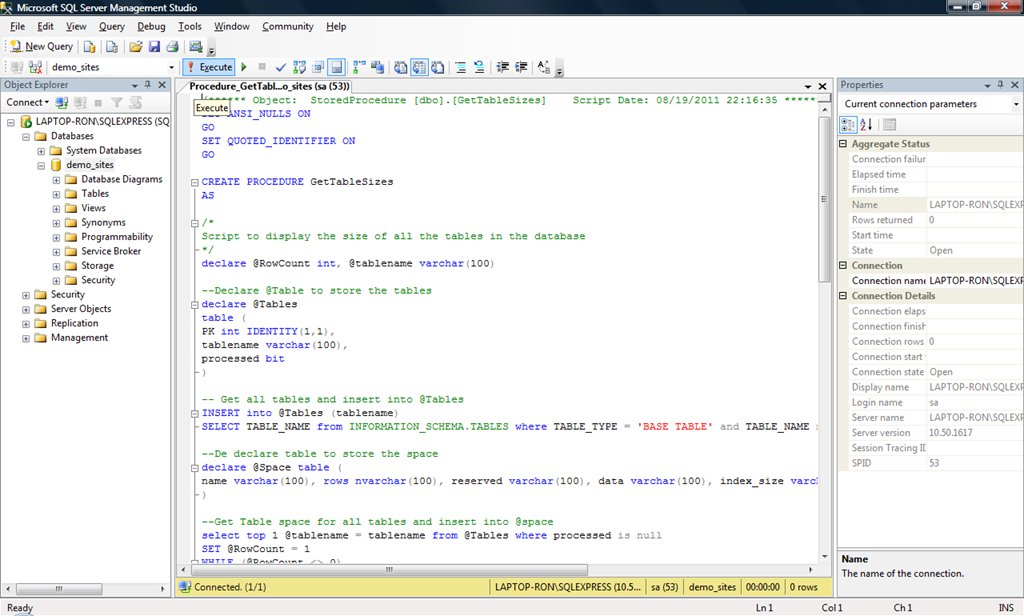1024x616 pixels.
Task: Close the Object Explorer panel
Action: tap(162, 85)
